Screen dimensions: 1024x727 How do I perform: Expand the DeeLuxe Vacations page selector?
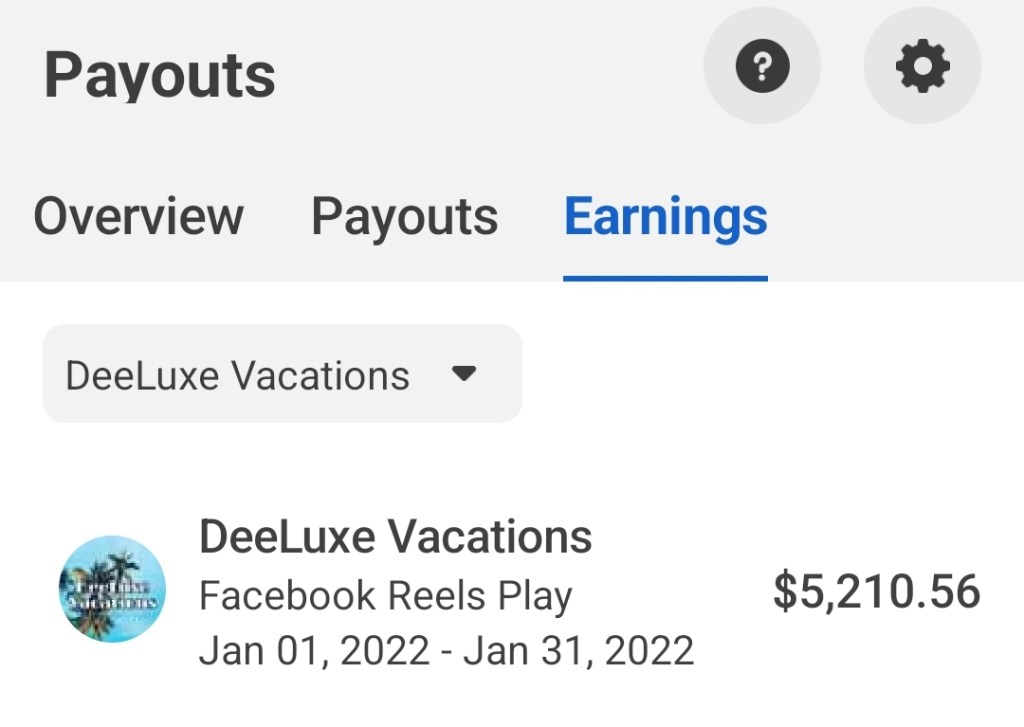click(281, 374)
